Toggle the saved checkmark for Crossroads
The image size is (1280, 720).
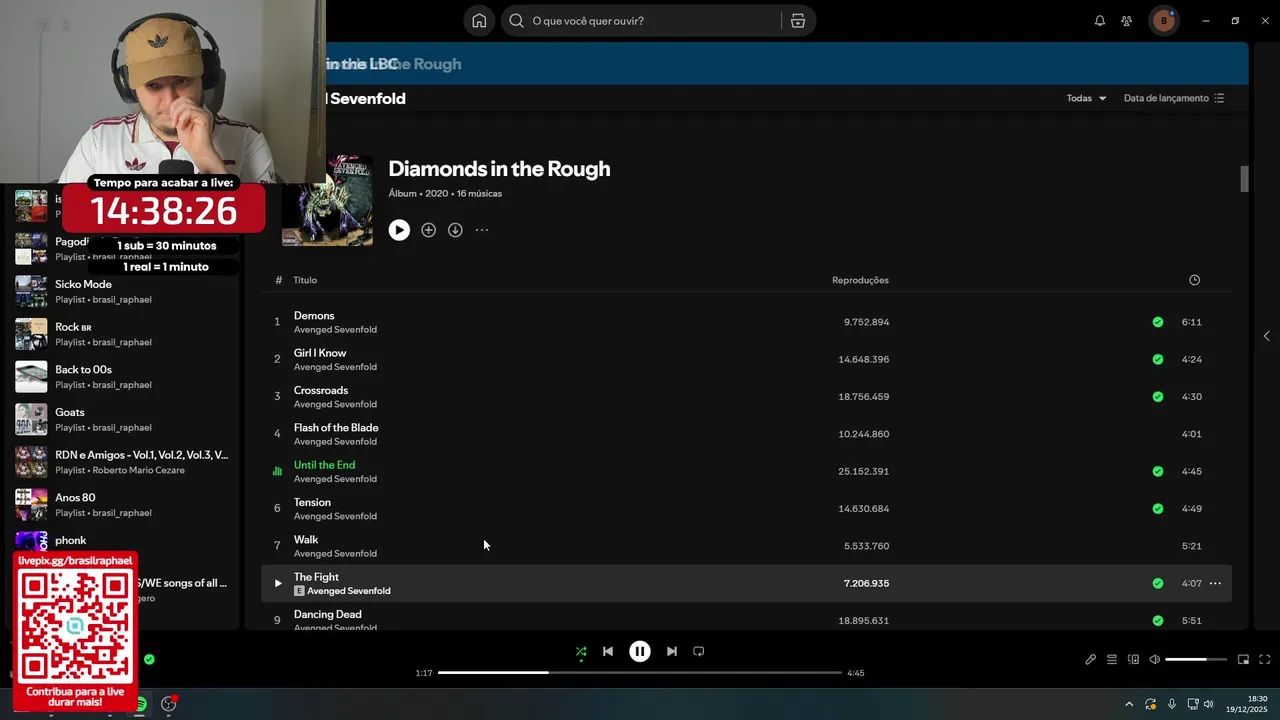(1158, 396)
